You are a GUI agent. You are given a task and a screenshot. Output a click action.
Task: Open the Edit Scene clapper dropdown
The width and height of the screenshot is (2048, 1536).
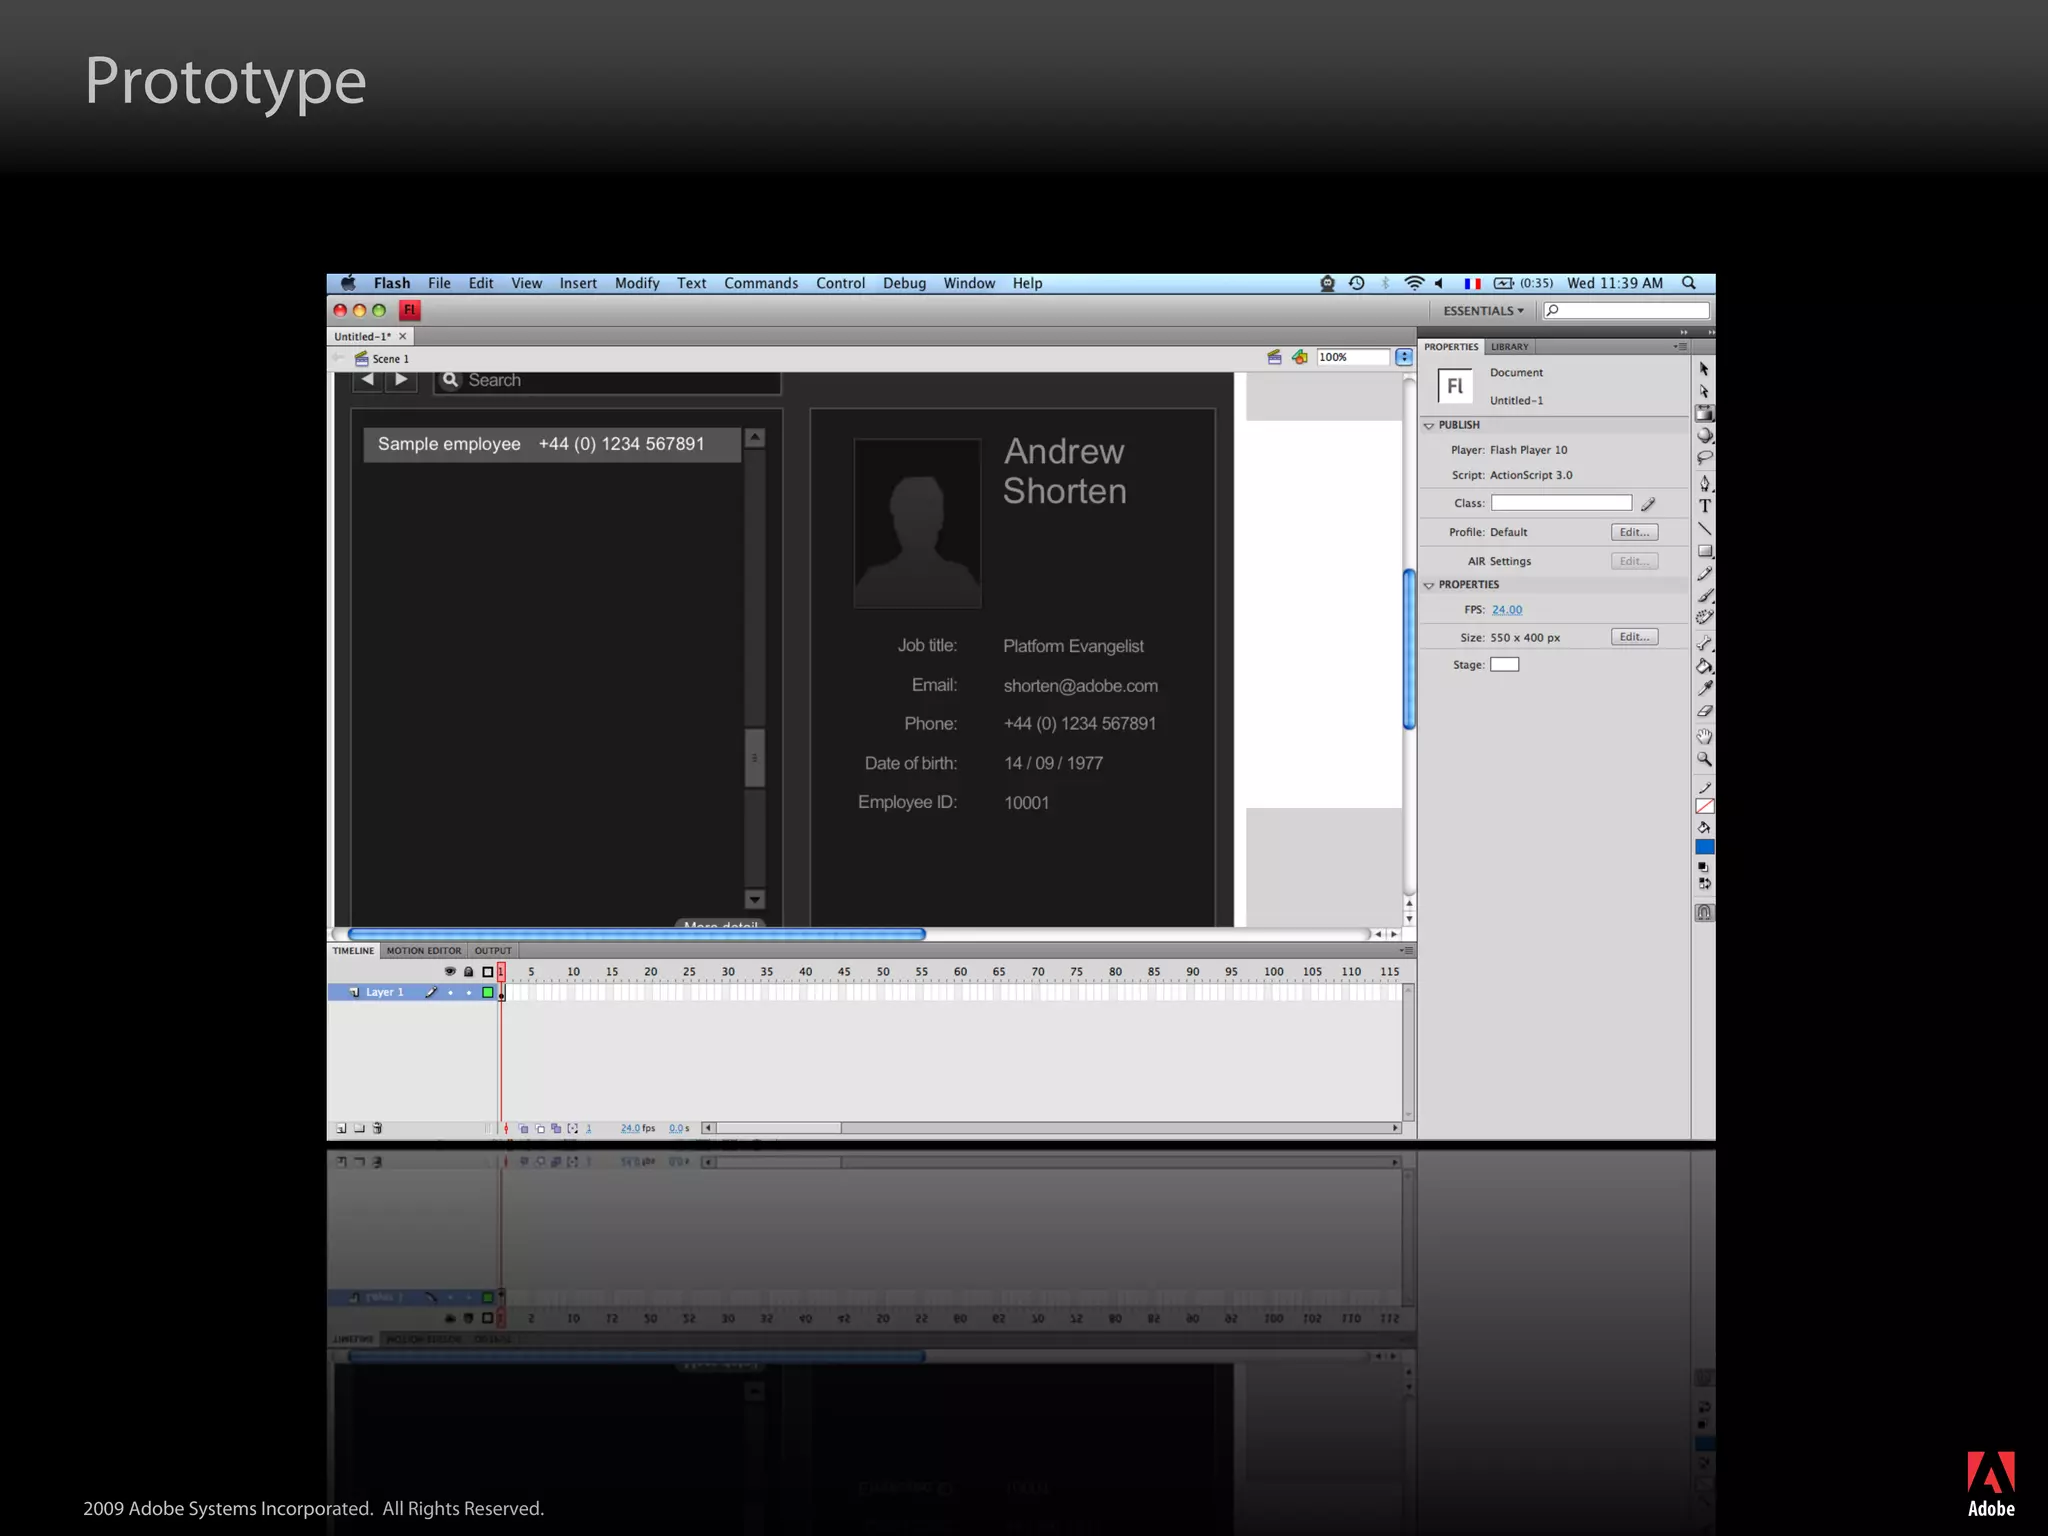point(1274,357)
